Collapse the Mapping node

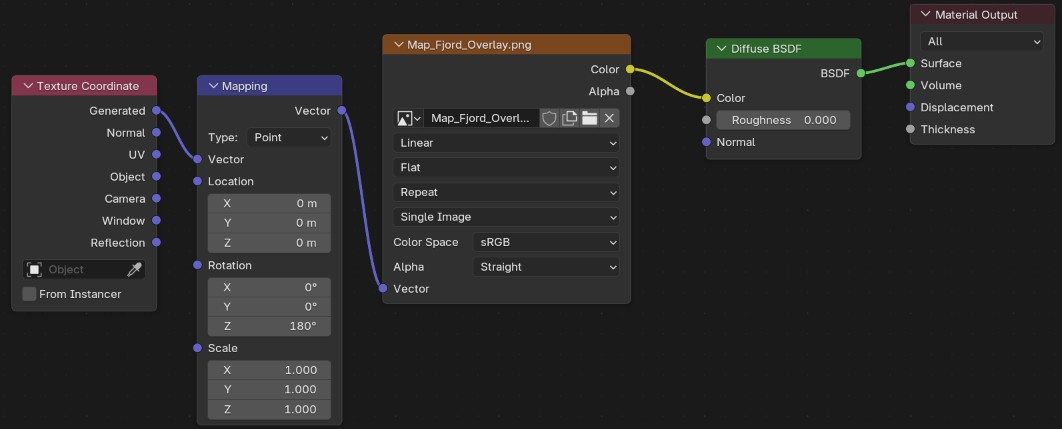[213, 86]
